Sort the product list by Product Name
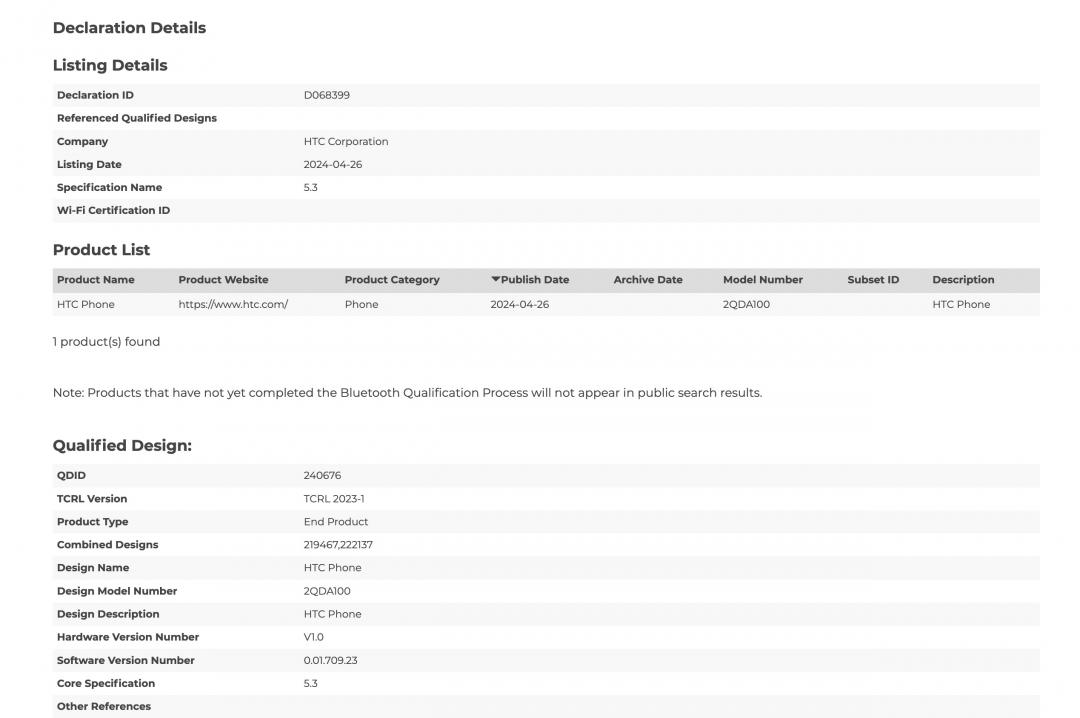The height and width of the screenshot is (718, 1080). (x=95, y=280)
